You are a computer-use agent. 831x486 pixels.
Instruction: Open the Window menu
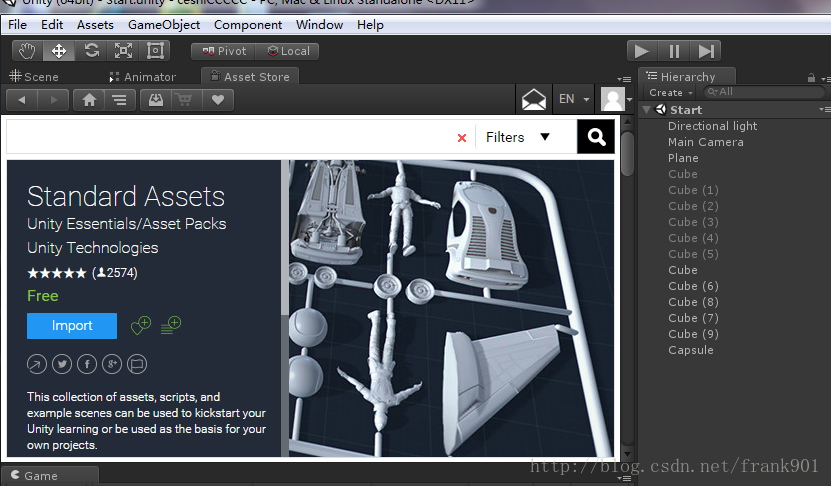pyautogui.click(x=320, y=25)
